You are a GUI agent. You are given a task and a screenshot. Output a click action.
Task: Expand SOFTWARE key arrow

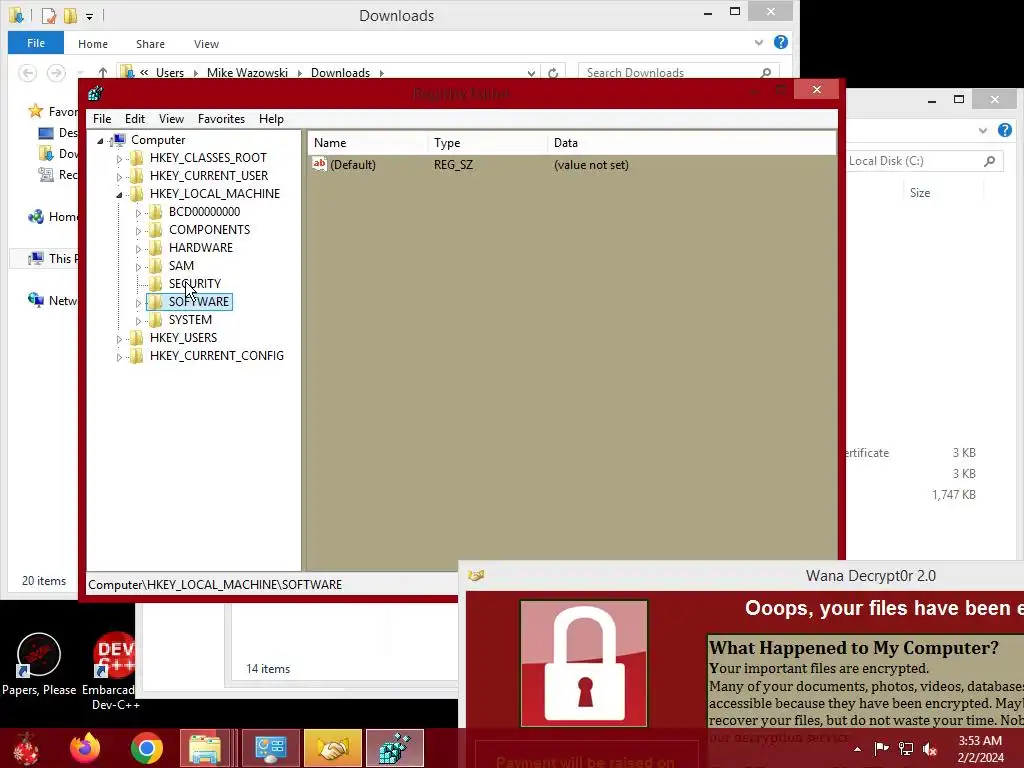click(138, 303)
